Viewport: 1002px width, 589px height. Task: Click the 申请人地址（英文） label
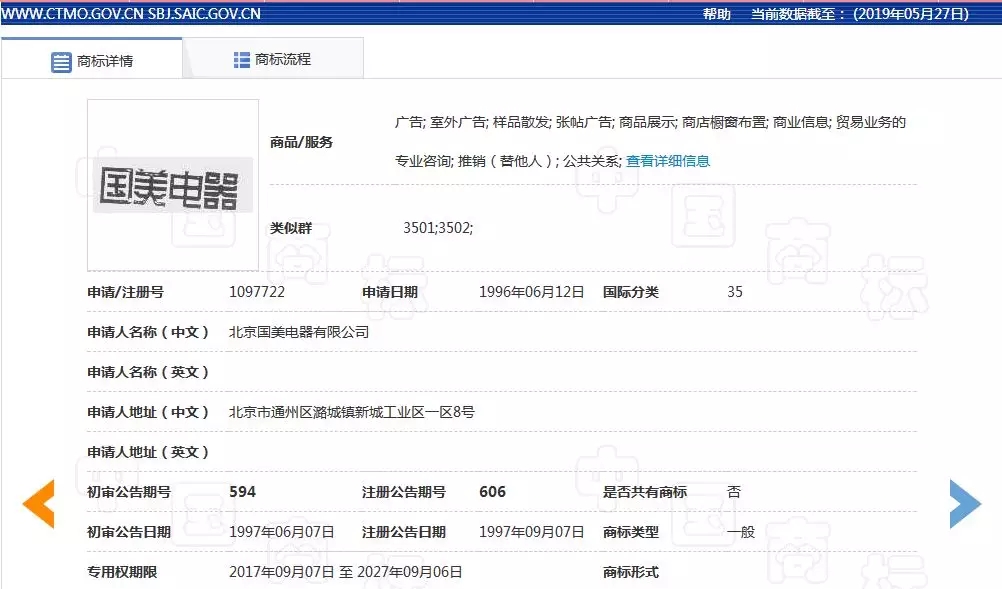(x=148, y=452)
